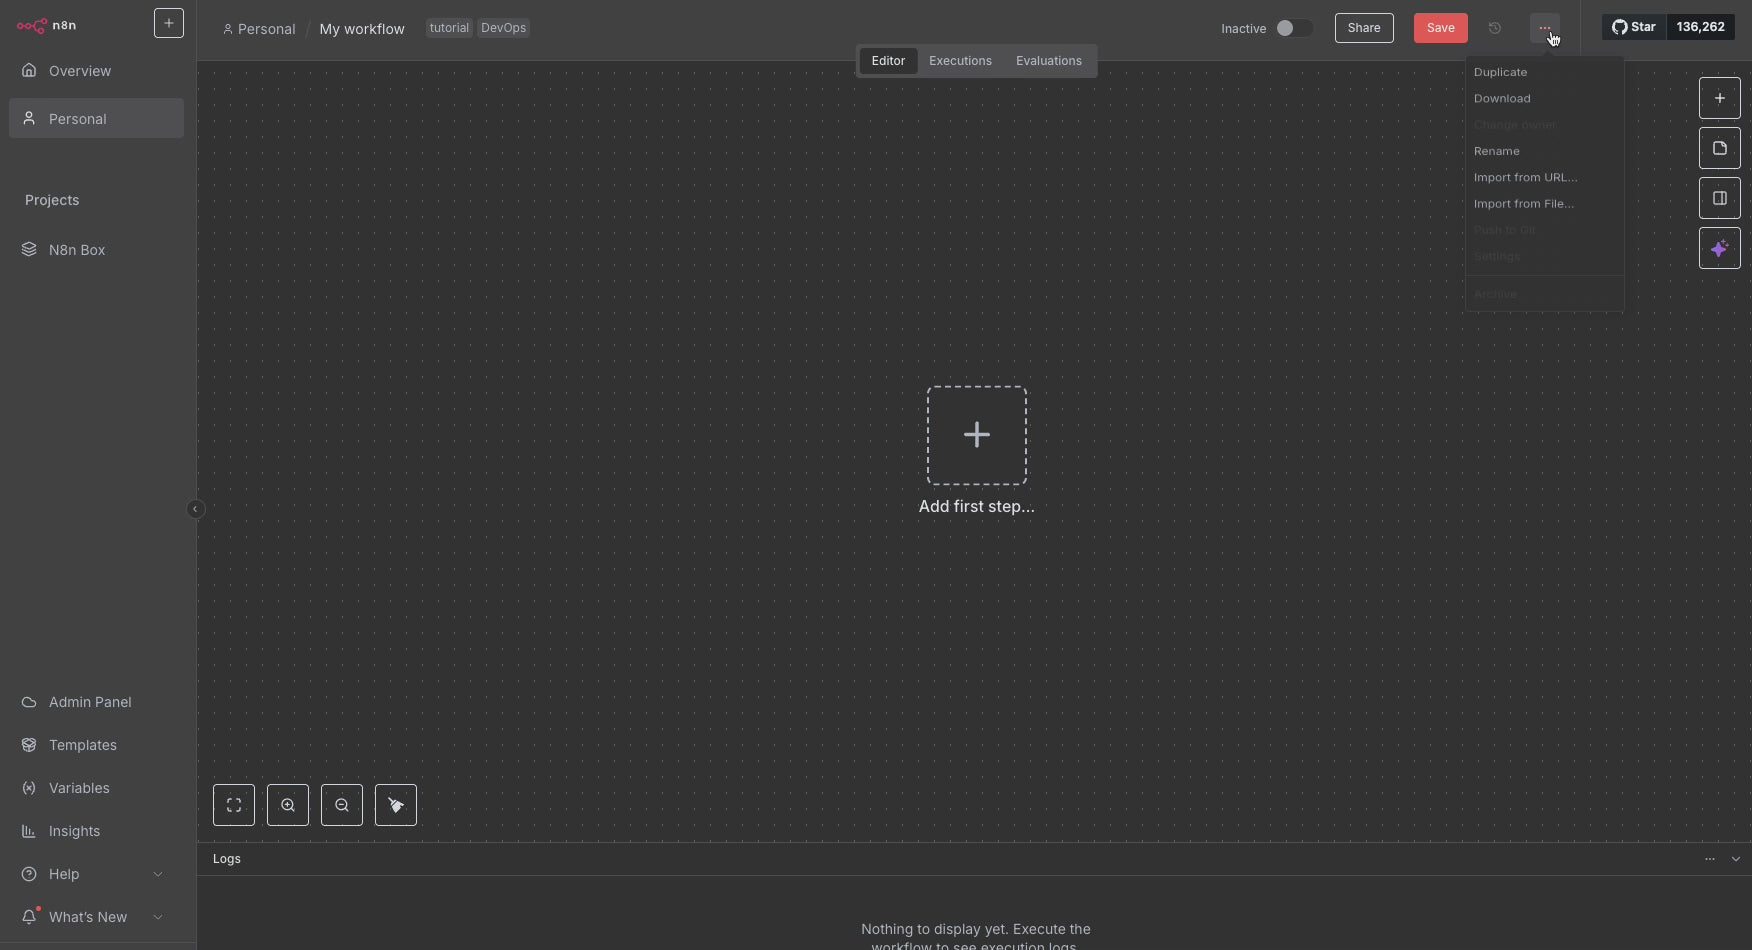Viewport: 1752px width, 950px height.
Task: Open the AI assistant sparkle icon
Action: (x=1719, y=248)
